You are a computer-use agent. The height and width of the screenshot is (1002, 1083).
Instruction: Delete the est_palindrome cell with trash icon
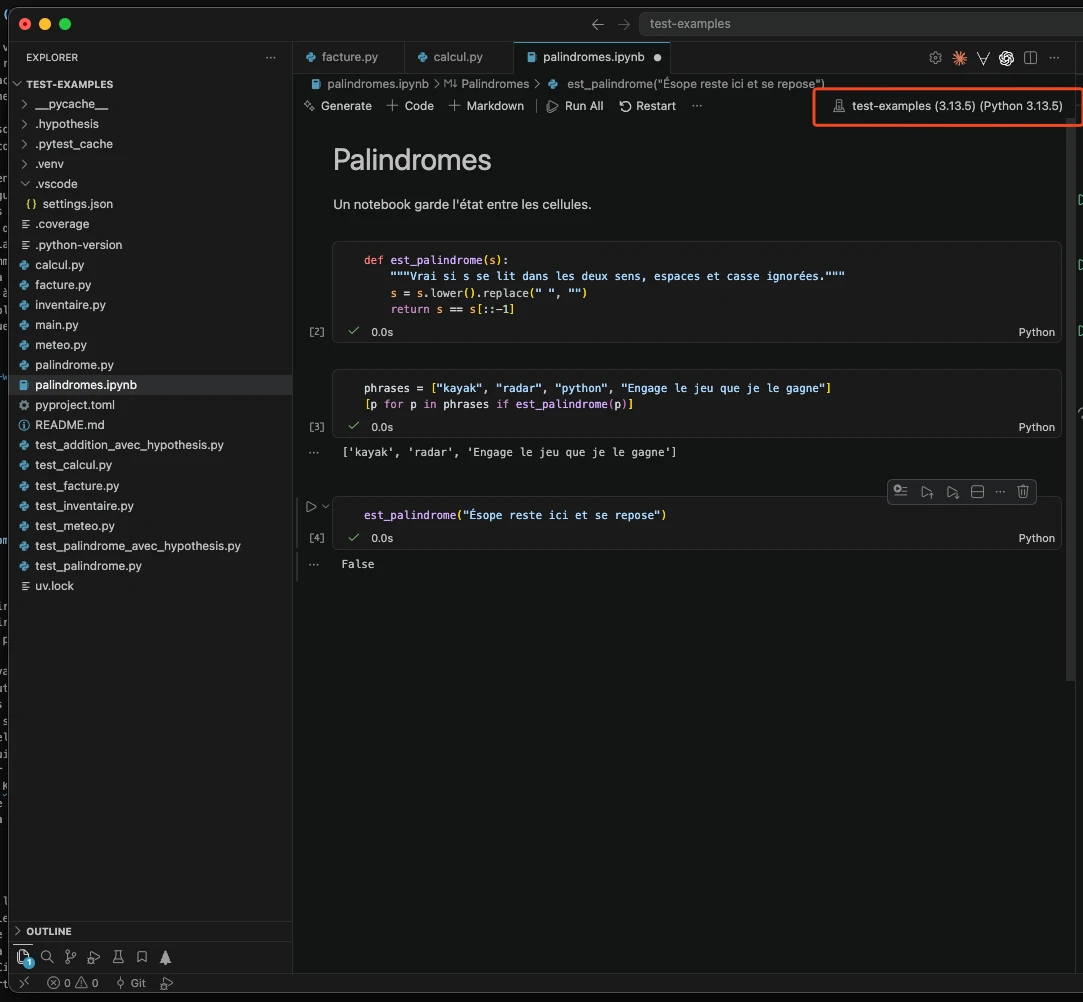(x=1023, y=492)
